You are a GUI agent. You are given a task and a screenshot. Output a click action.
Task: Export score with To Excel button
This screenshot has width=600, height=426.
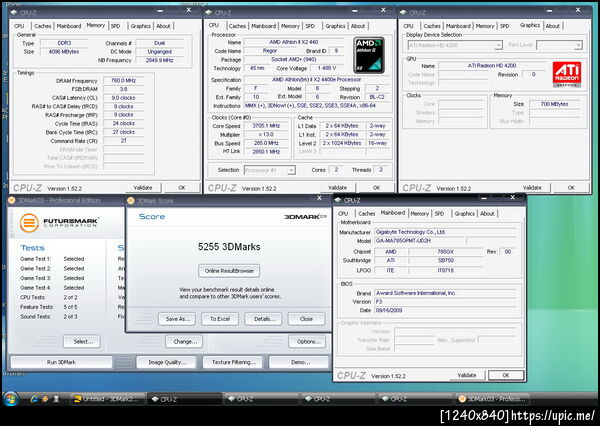[220, 319]
